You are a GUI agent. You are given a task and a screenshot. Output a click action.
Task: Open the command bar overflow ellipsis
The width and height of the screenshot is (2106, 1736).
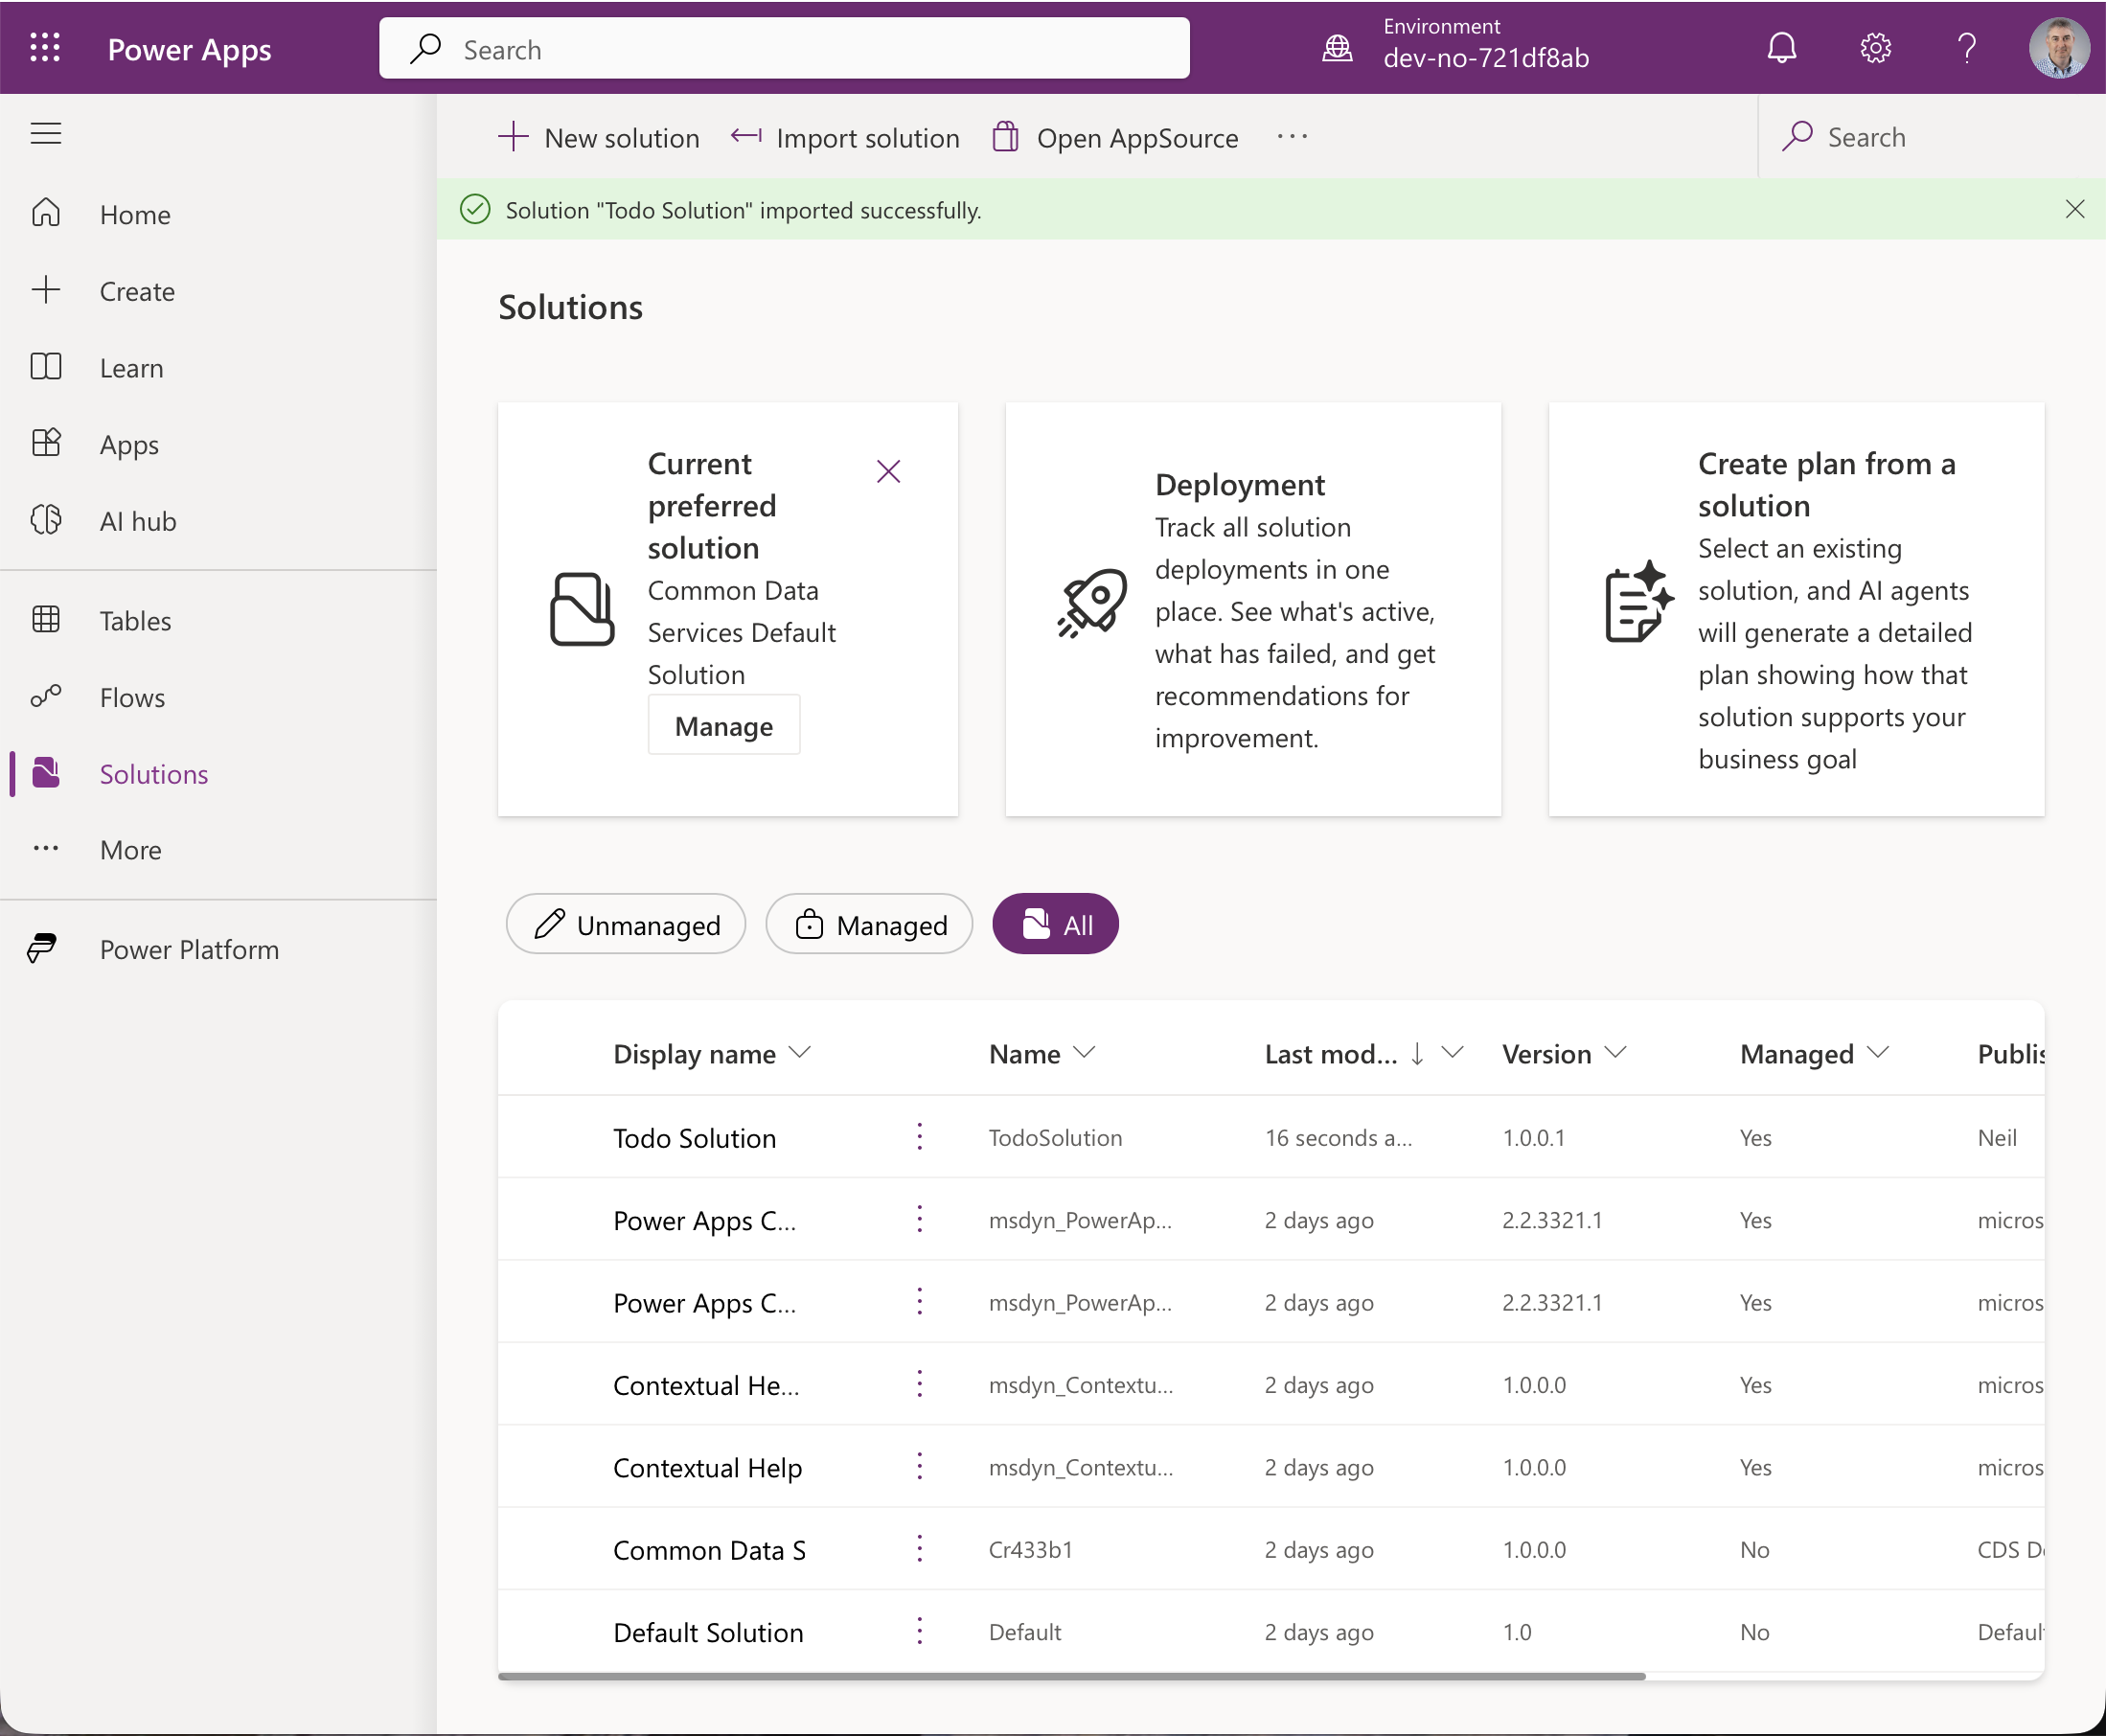(1292, 137)
